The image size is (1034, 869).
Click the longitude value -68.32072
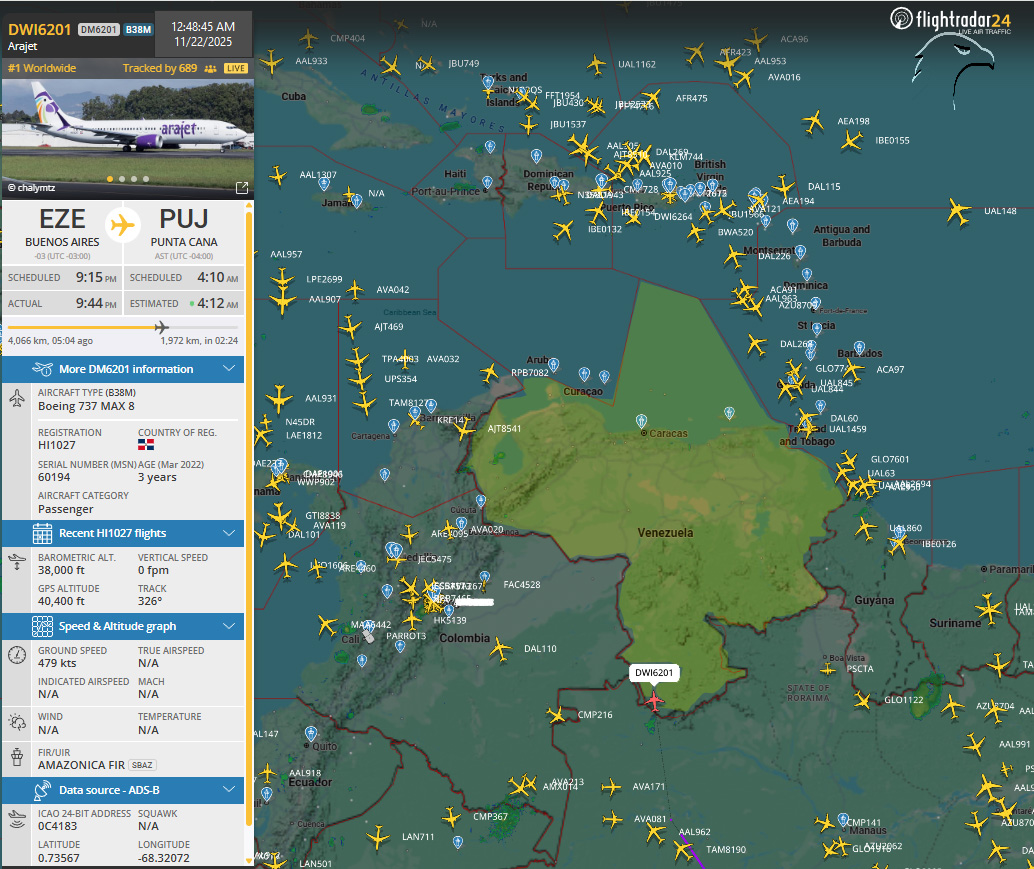pyautogui.click(x=164, y=858)
